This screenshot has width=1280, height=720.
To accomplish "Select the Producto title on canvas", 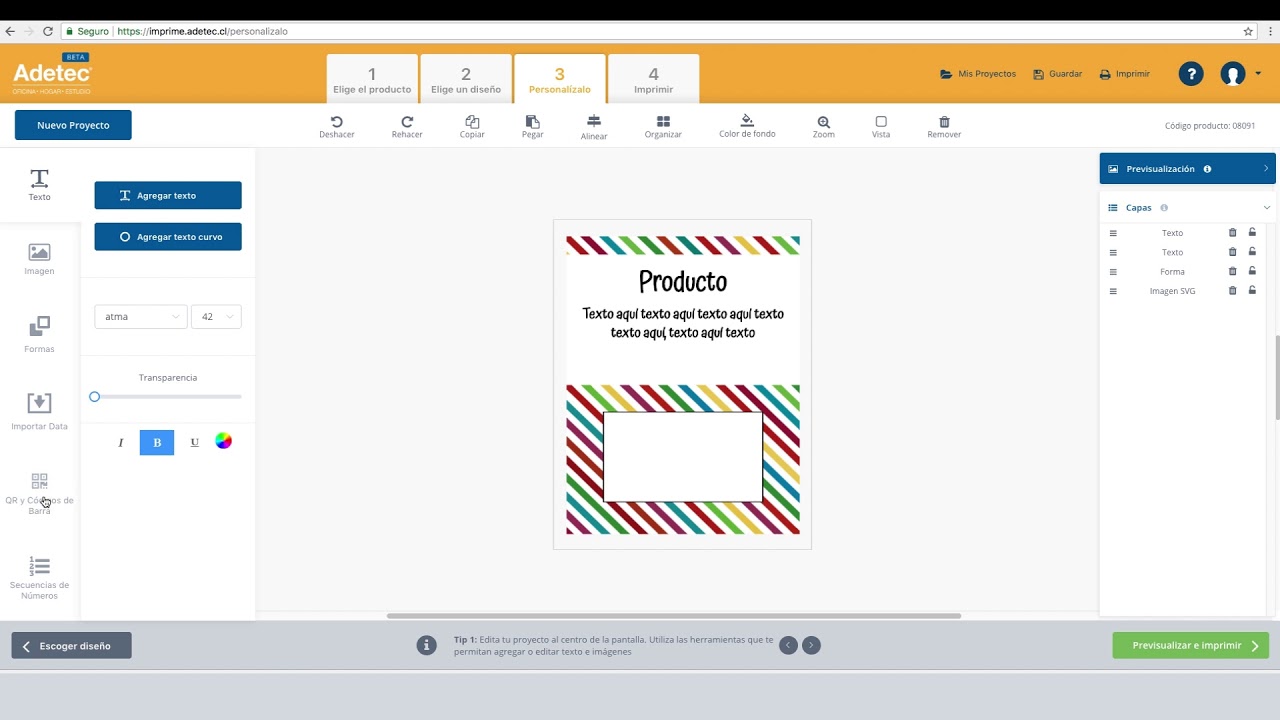I will tap(683, 281).
